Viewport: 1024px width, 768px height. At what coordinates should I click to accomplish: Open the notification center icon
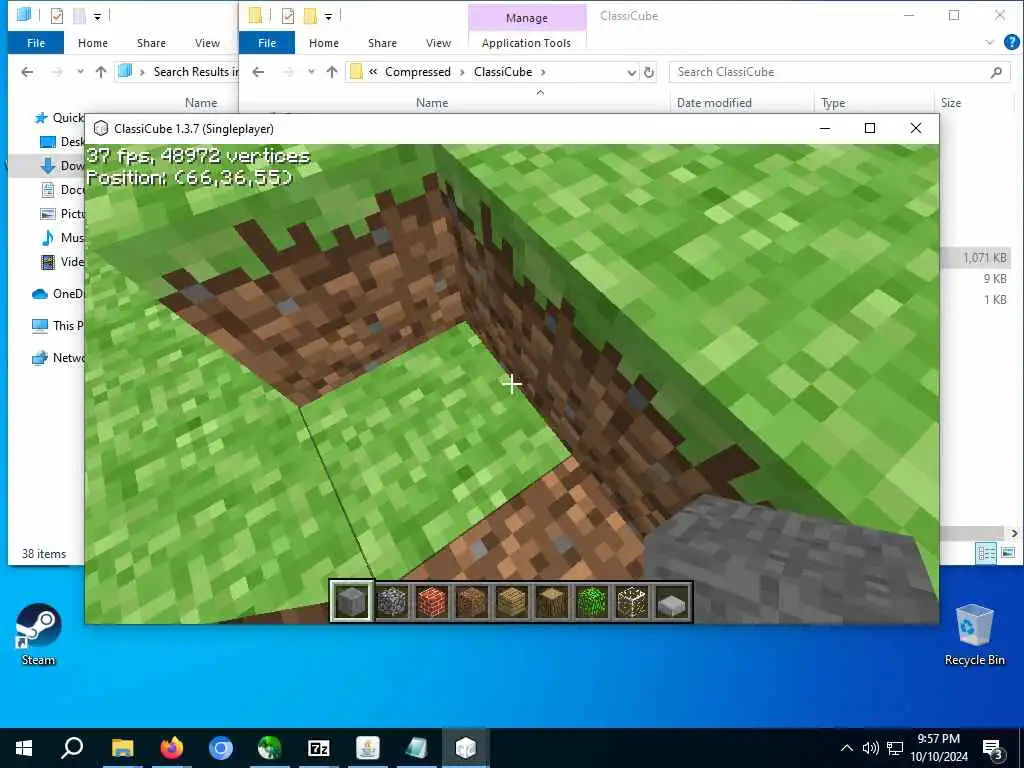(x=993, y=748)
